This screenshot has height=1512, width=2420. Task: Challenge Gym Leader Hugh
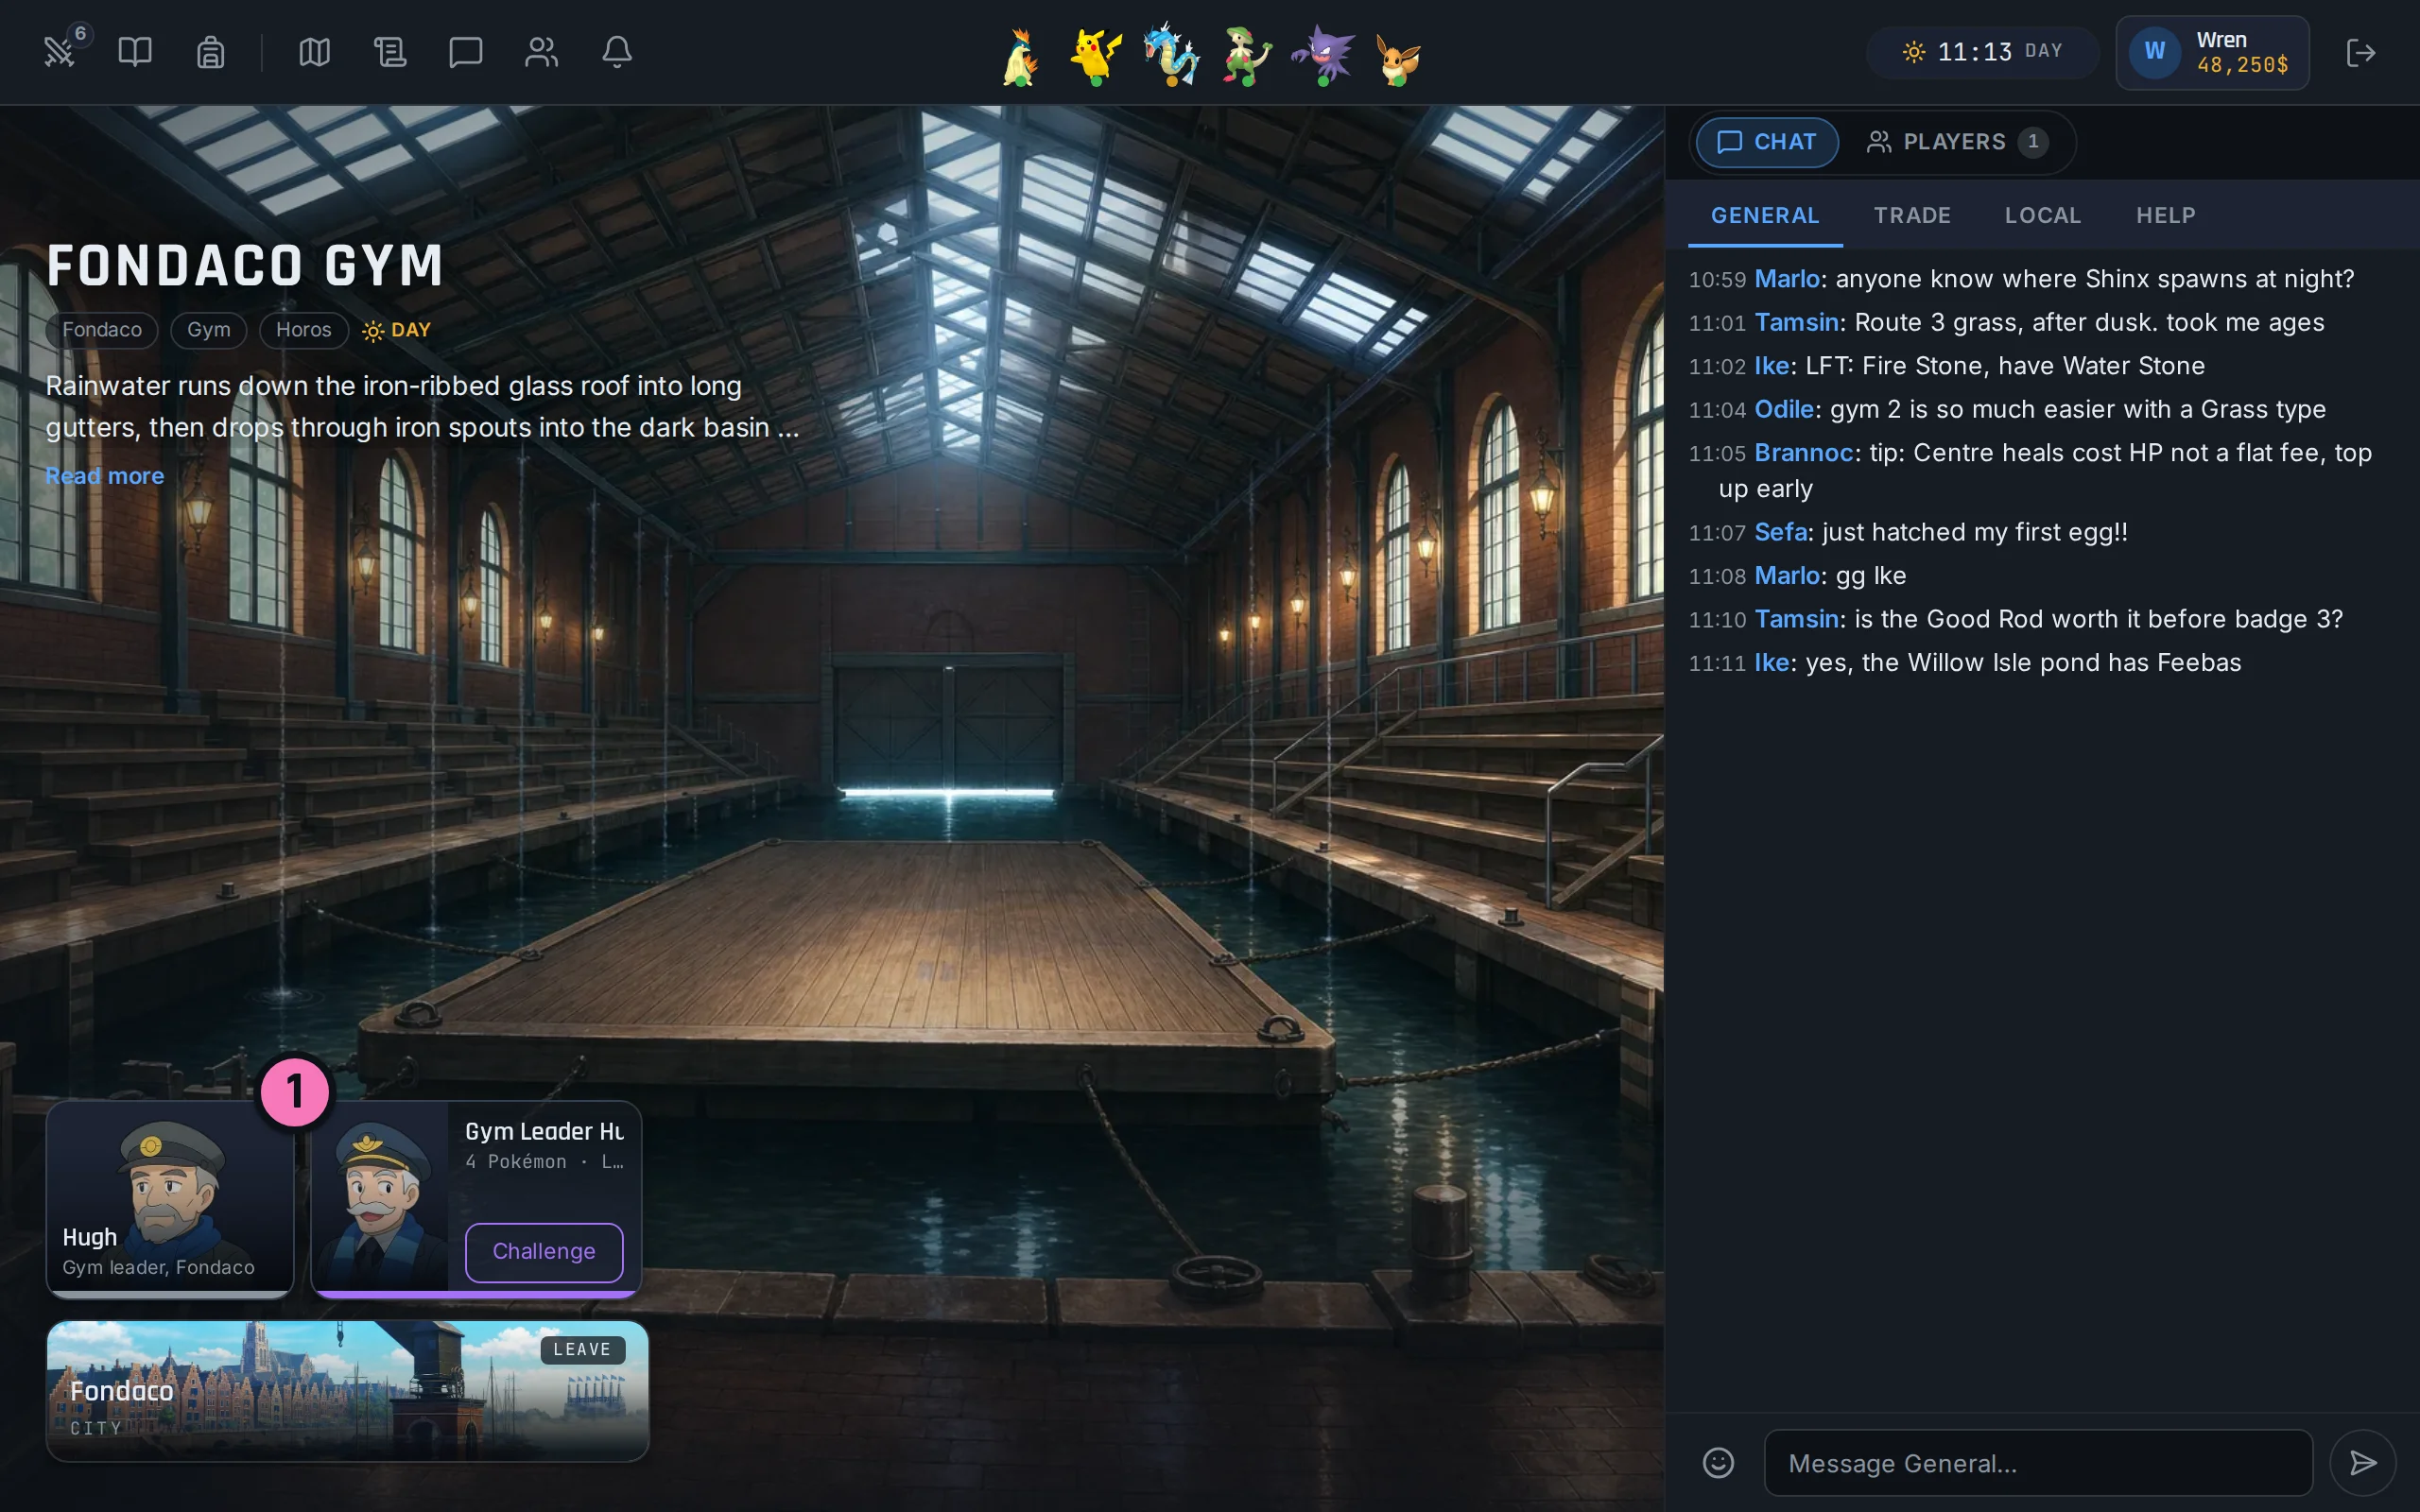(544, 1251)
